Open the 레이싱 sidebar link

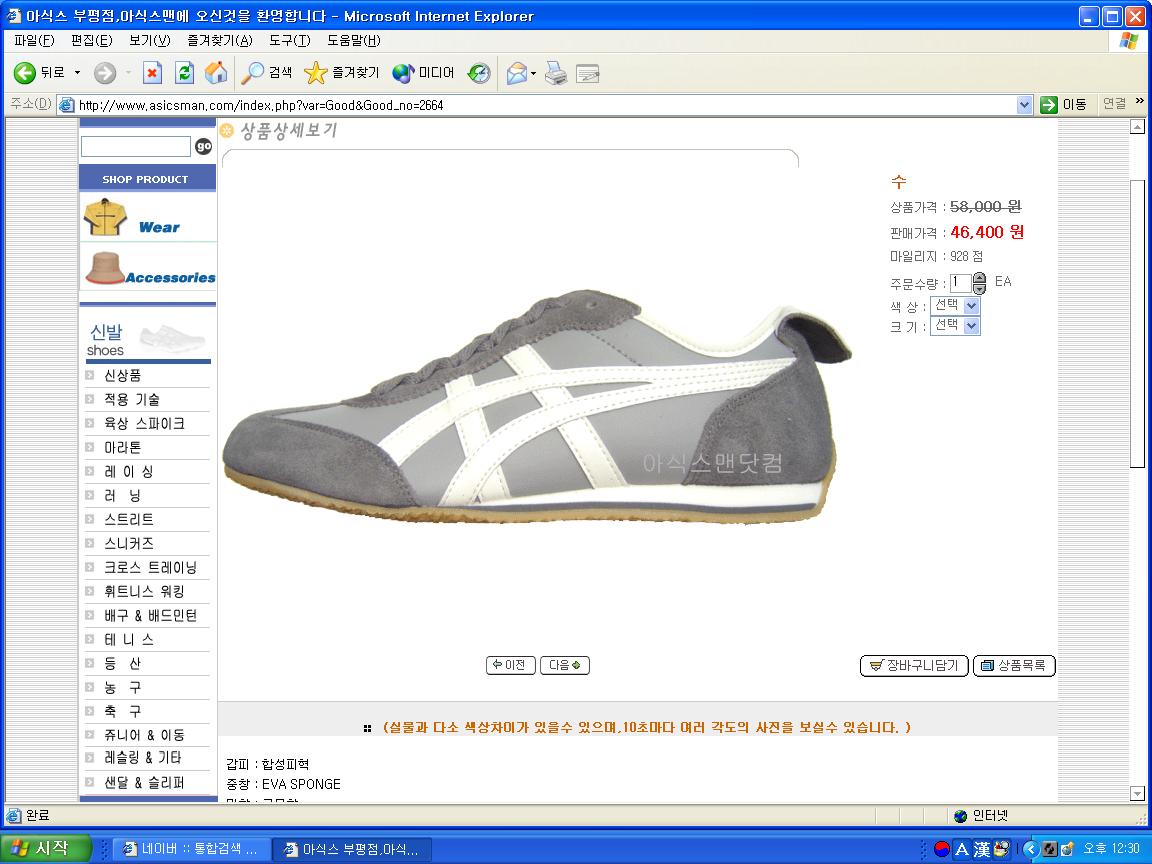point(129,472)
